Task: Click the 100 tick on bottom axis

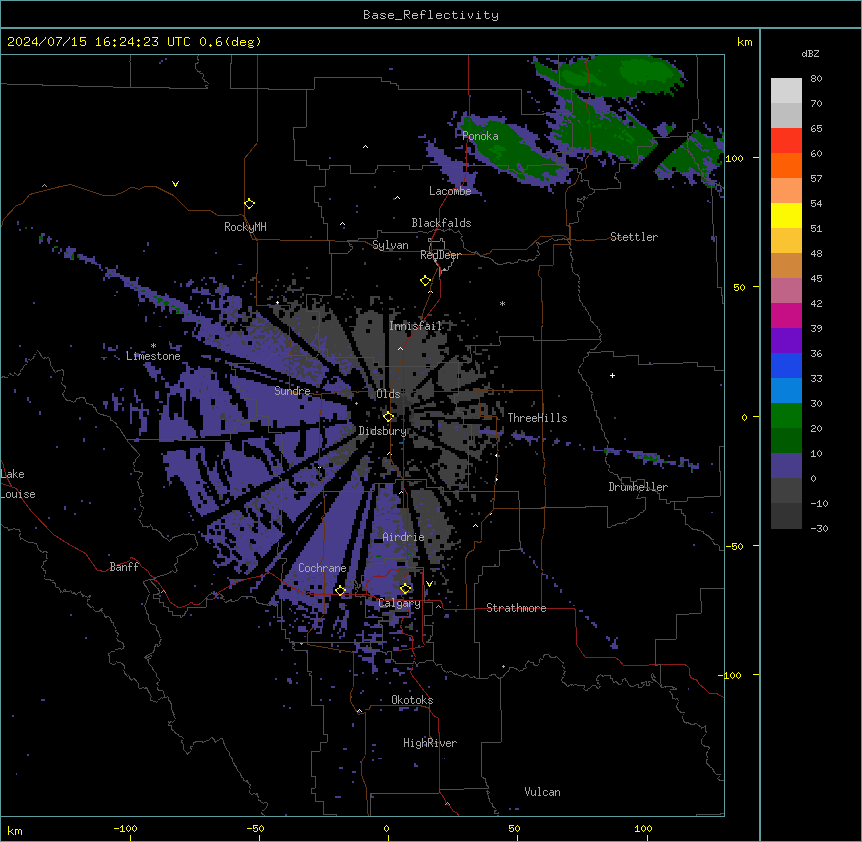Action: click(x=643, y=828)
